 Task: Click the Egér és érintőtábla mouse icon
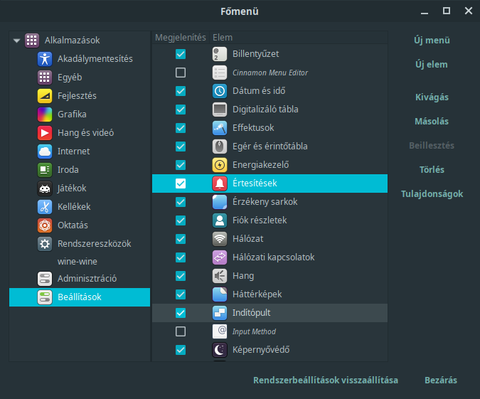pyautogui.click(x=220, y=146)
